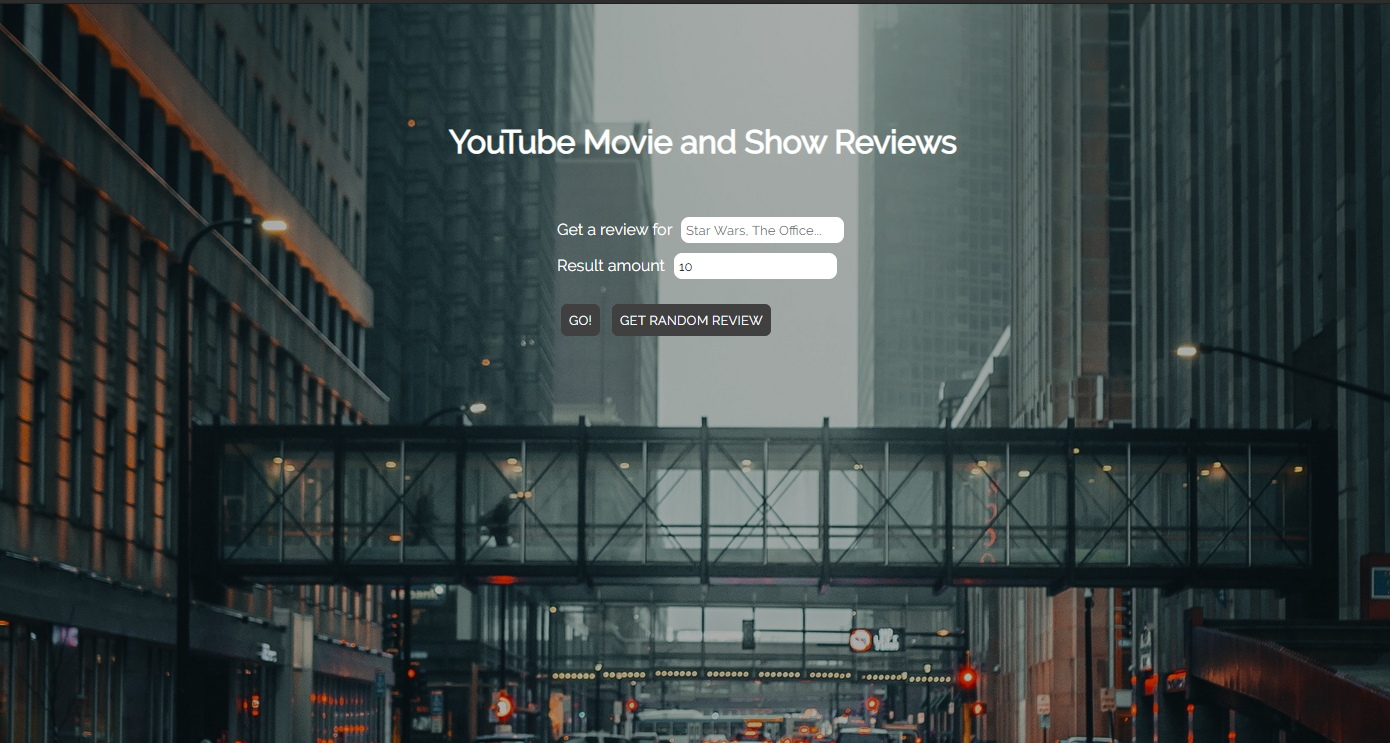Click the YouTube Movie and Show Reviews title
Screen dimensions: 1390x743
click(x=702, y=142)
